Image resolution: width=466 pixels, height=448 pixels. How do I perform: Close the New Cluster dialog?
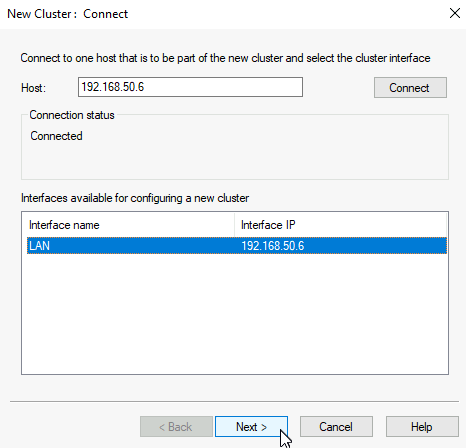click(x=455, y=14)
